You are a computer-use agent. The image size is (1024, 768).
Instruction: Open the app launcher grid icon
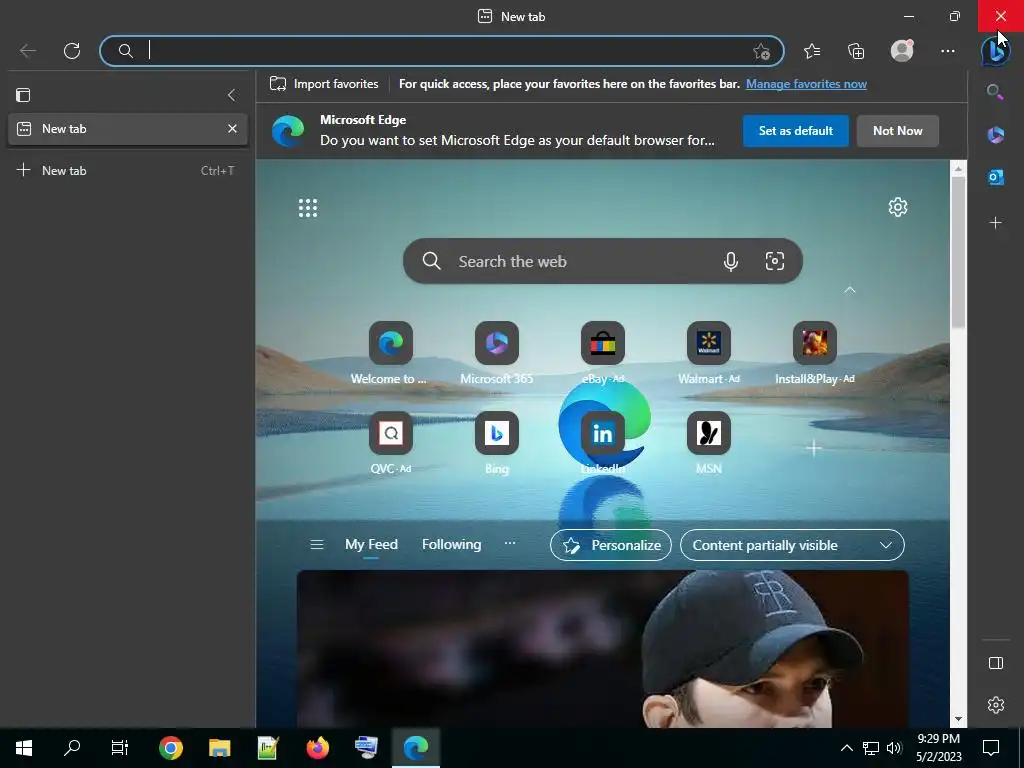coord(308,208)
